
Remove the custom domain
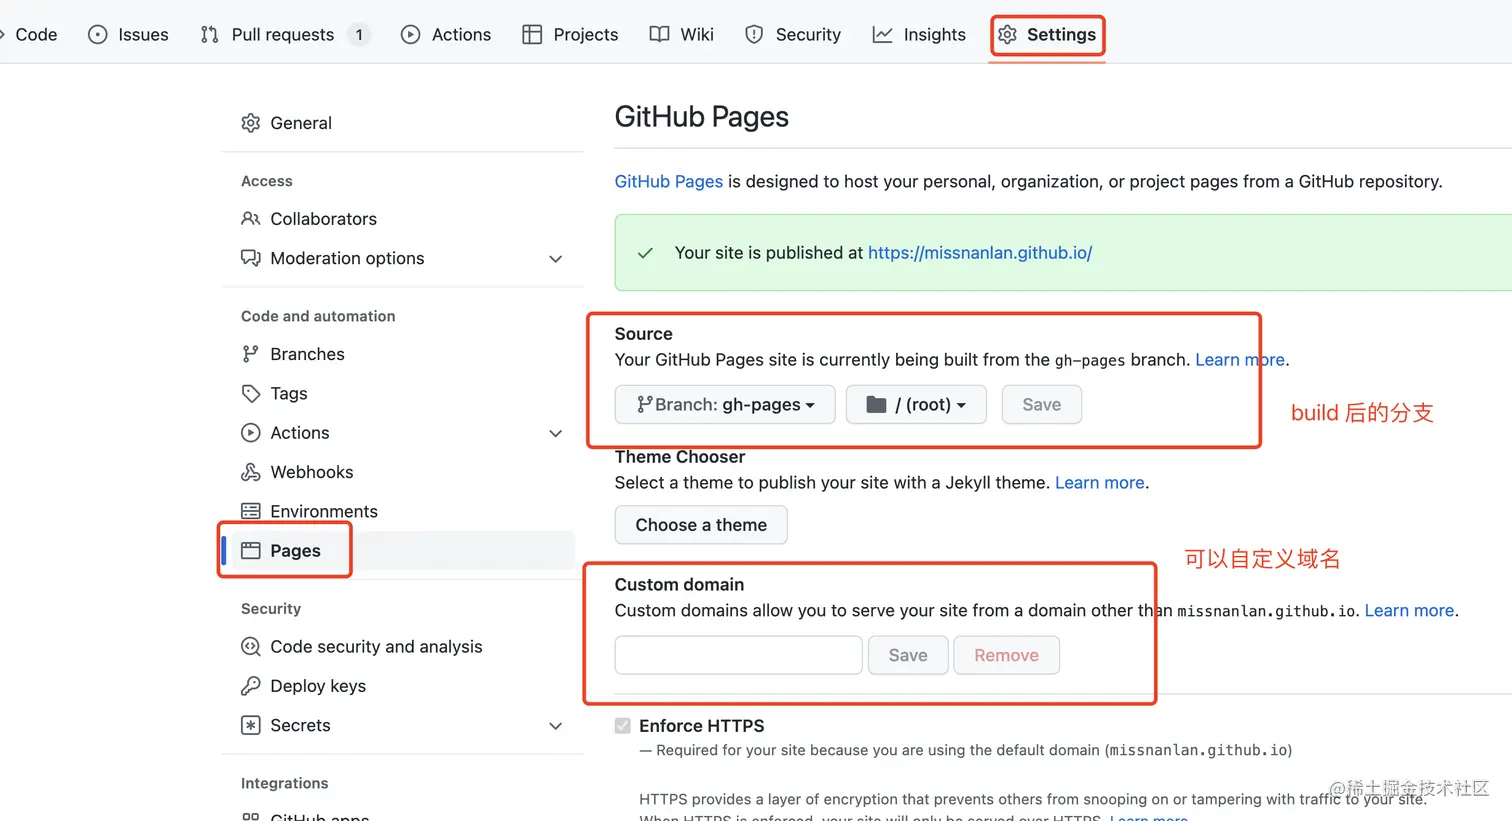[1006, 655]
